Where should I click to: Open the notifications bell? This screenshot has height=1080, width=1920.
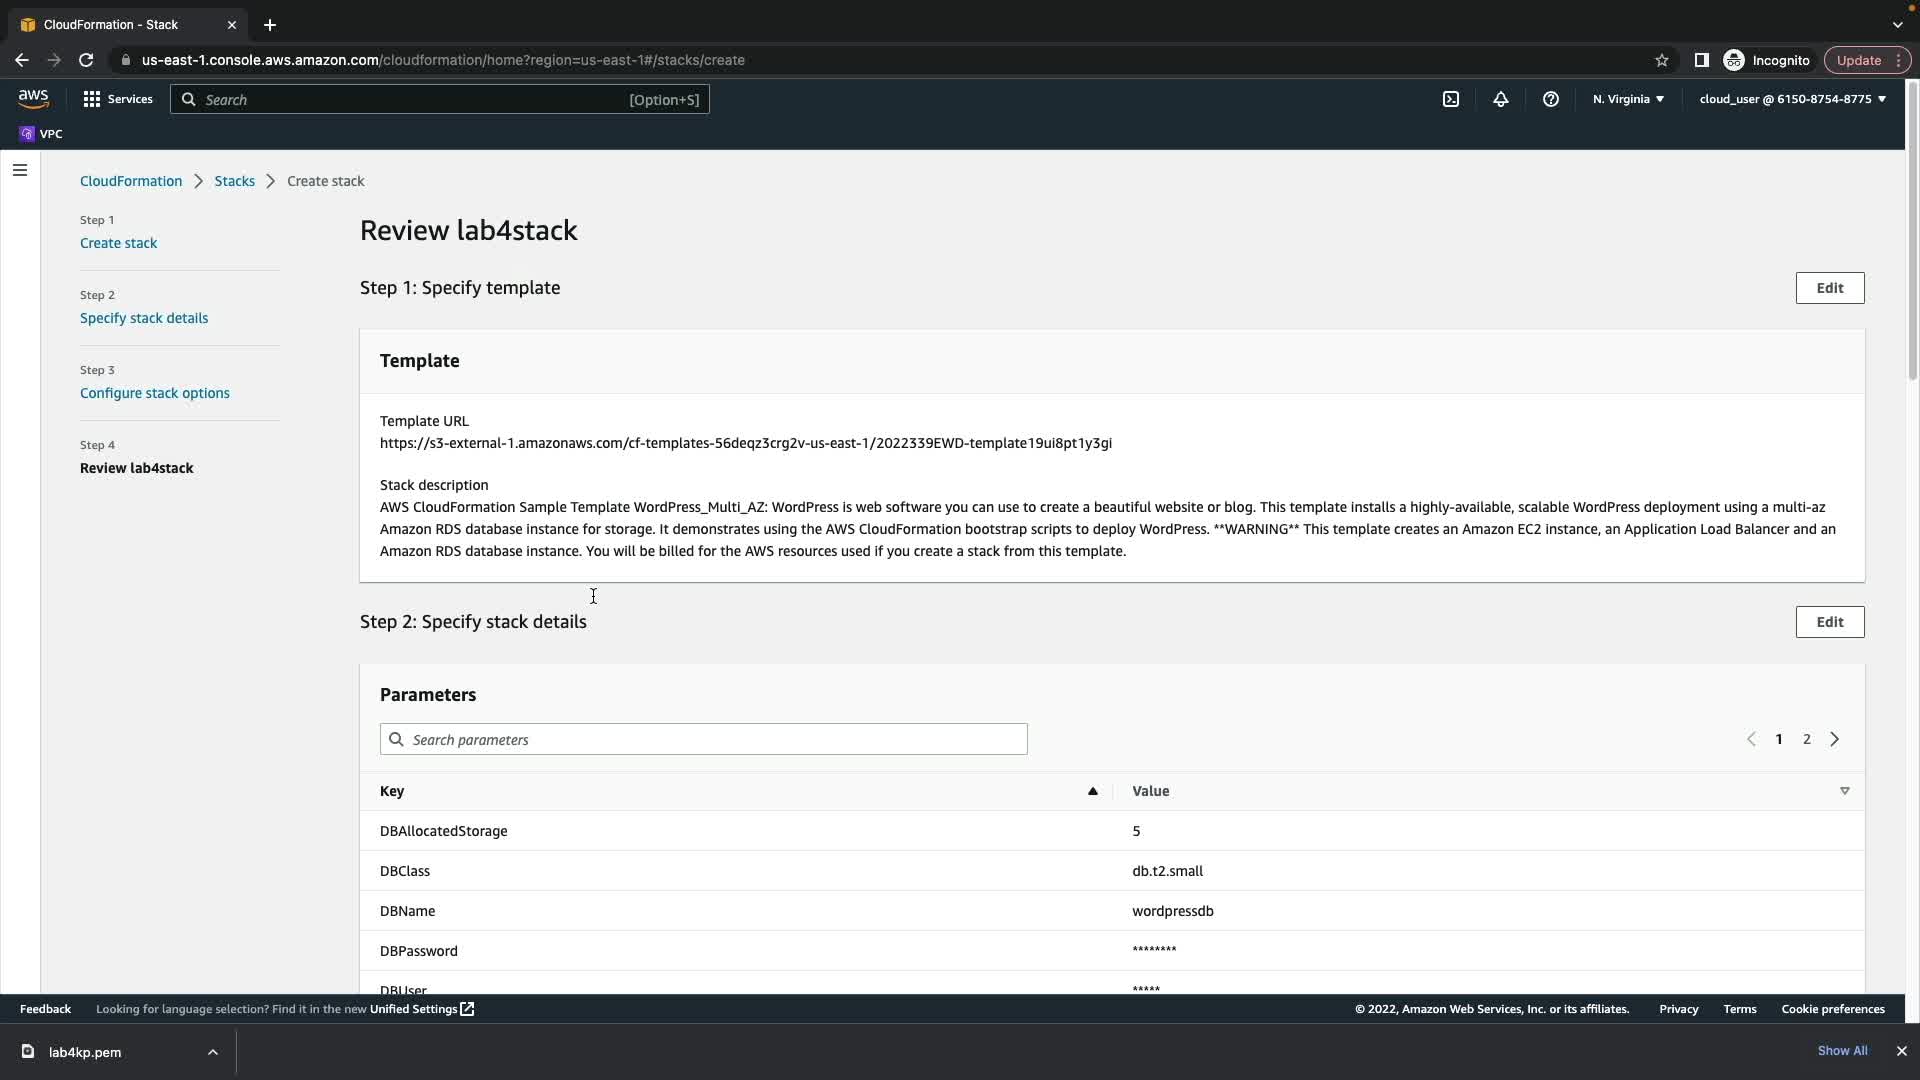[x=1501, y=99]
